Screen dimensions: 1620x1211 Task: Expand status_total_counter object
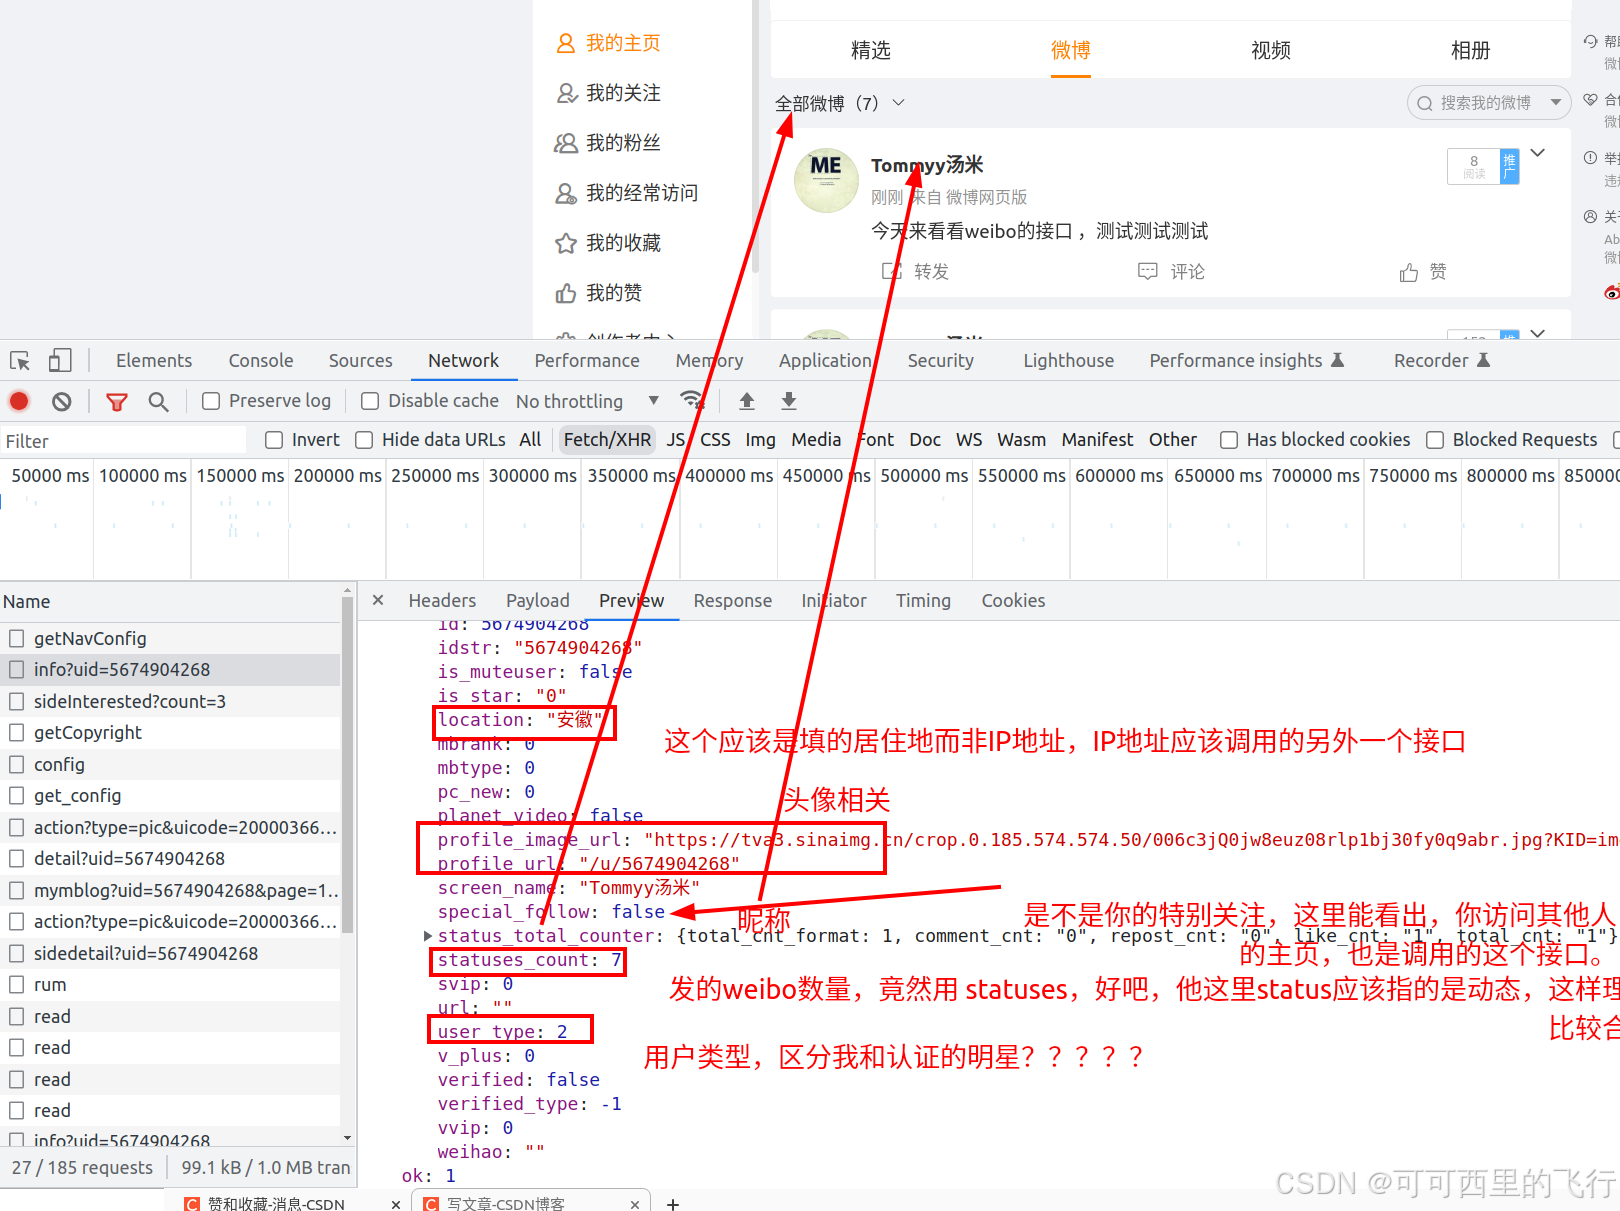coord(428,936)
